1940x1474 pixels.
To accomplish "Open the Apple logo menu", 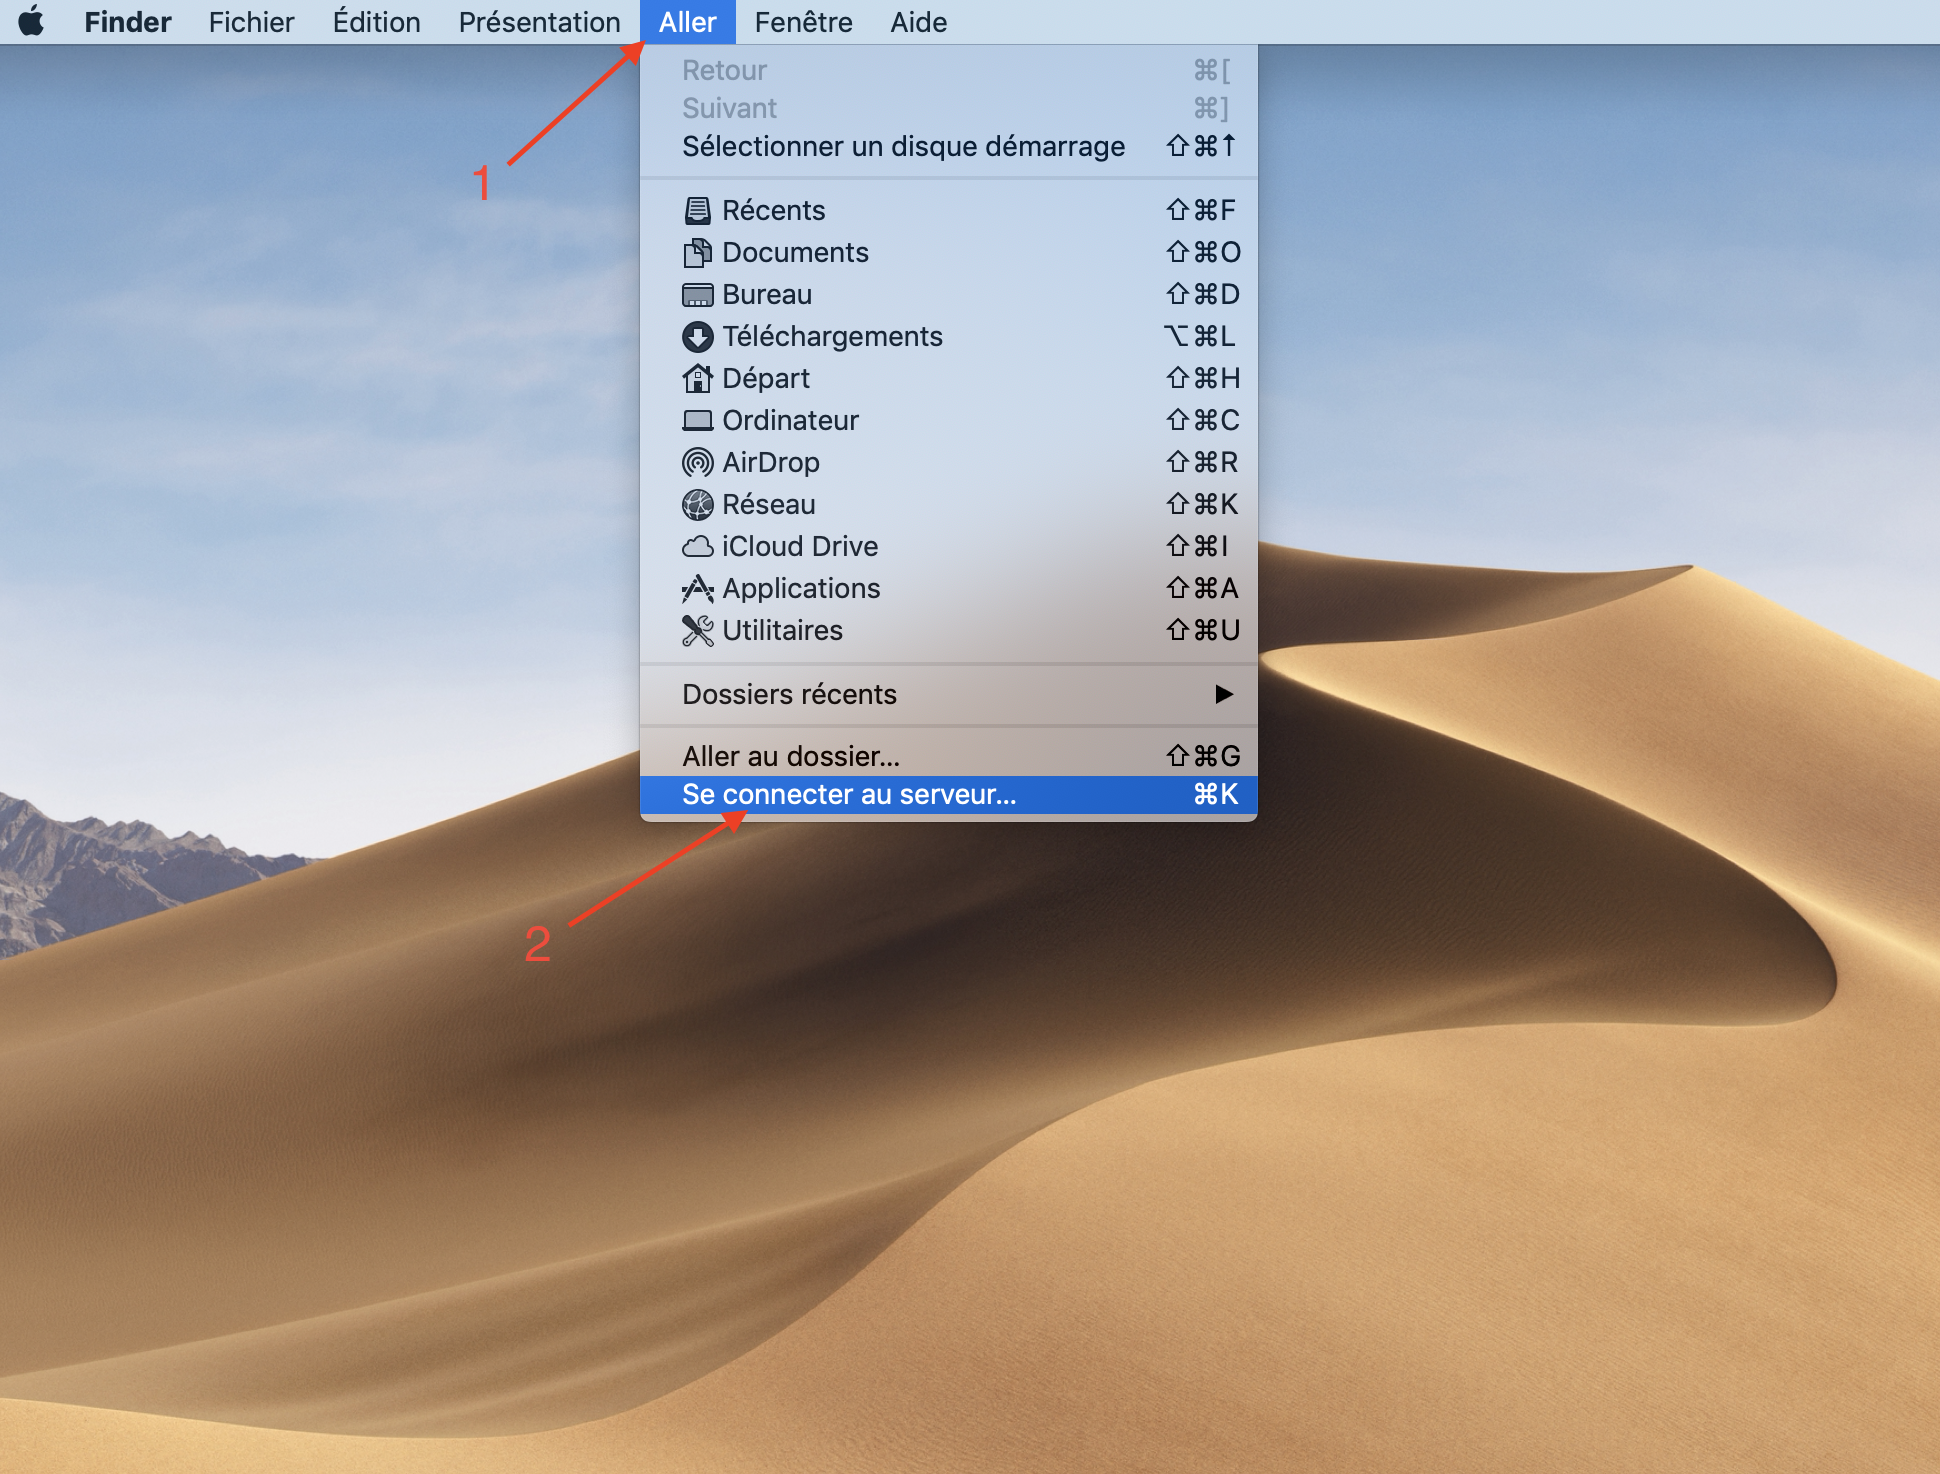I will [32, 21].
